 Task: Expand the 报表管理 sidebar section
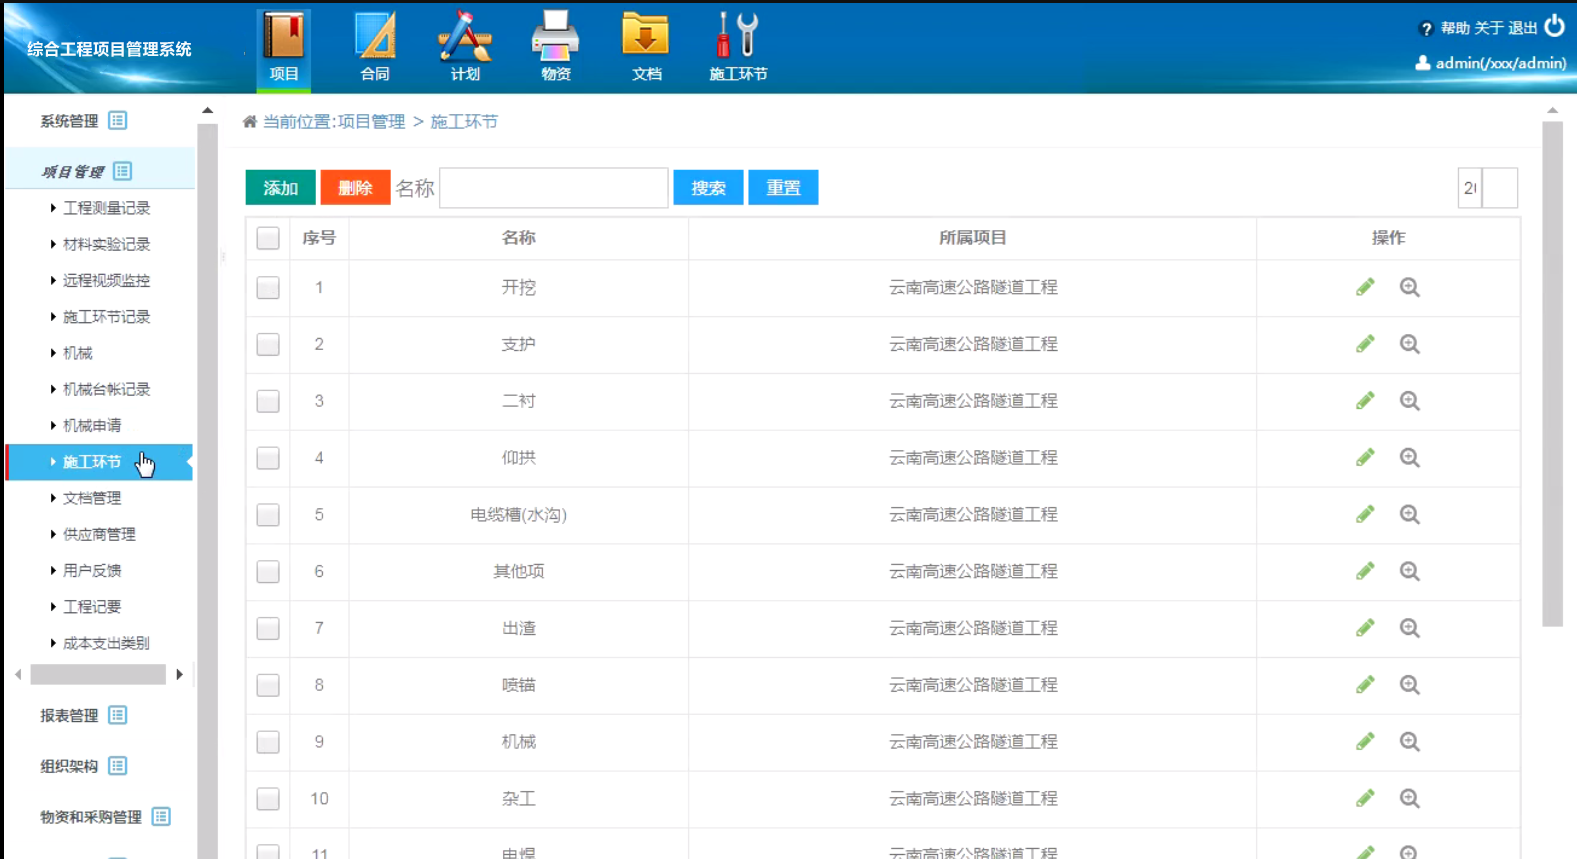pyautogui.click(x=83, y=715)
